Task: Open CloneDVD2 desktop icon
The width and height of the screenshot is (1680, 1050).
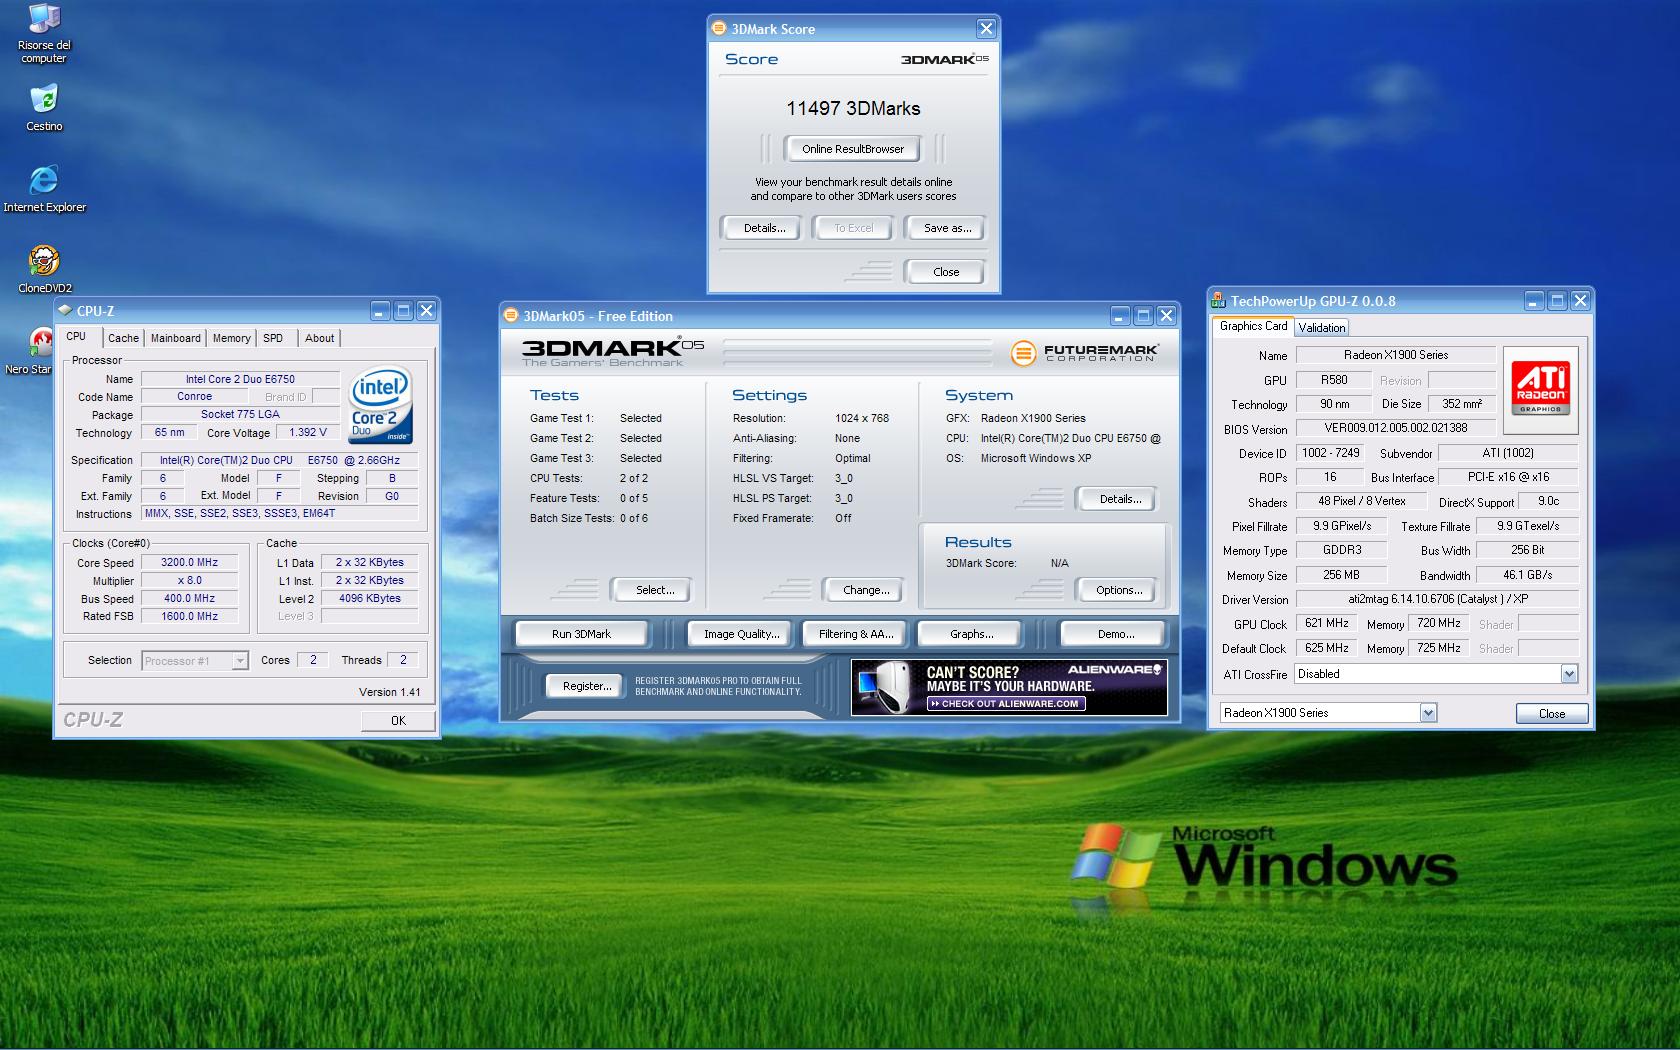Action: 44,270
